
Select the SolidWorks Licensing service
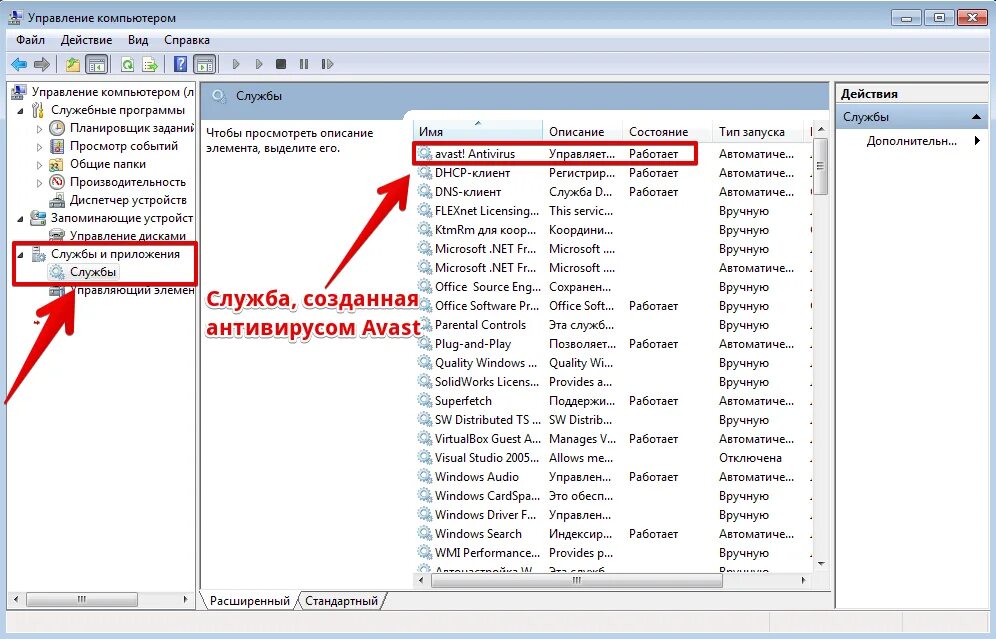pyautogui.click(x=613, y=382)
